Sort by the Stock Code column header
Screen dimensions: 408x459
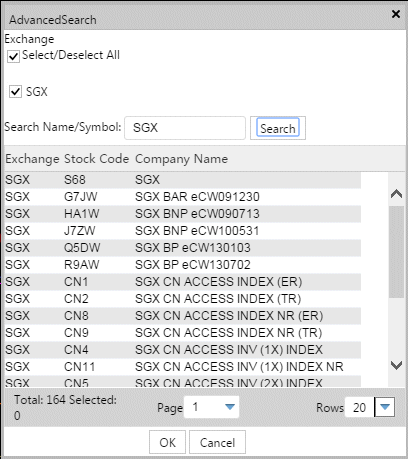point(96,159)
